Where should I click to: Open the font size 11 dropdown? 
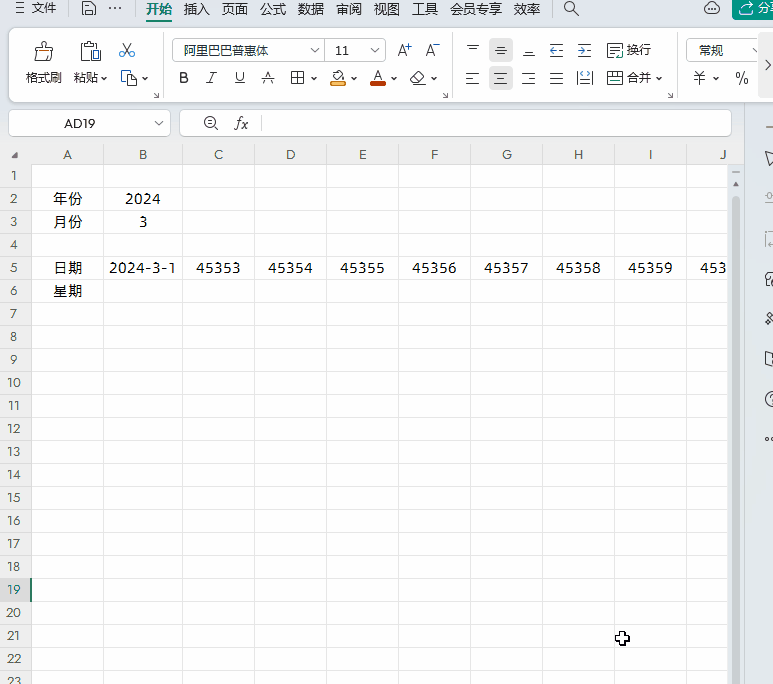click(x=375, y=50)
